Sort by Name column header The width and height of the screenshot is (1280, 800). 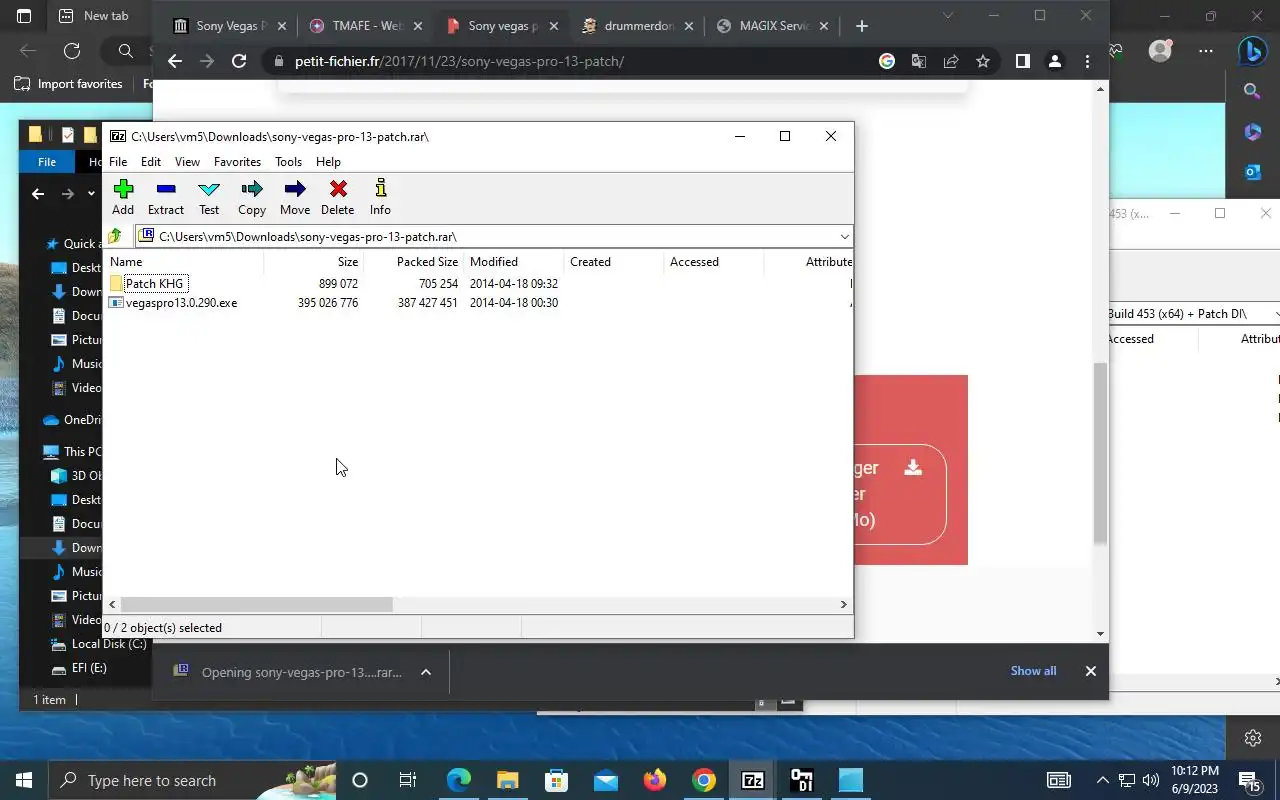(x=184, y=262)
